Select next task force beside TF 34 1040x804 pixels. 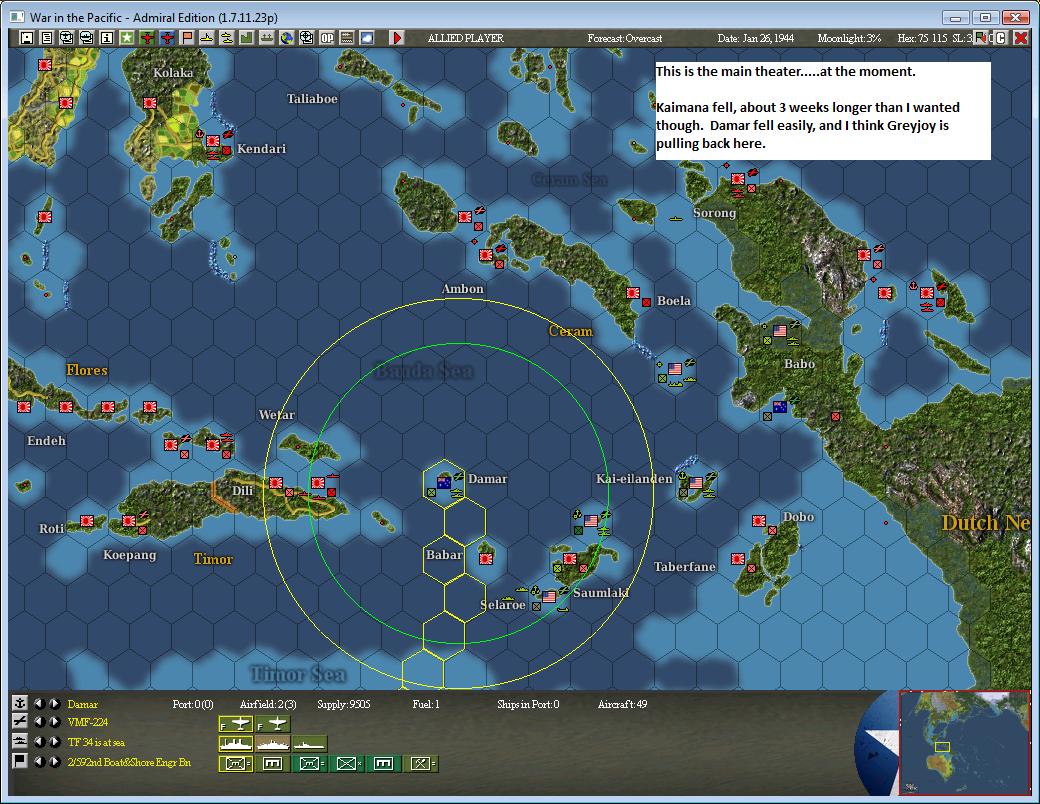(x=54, y=742)
